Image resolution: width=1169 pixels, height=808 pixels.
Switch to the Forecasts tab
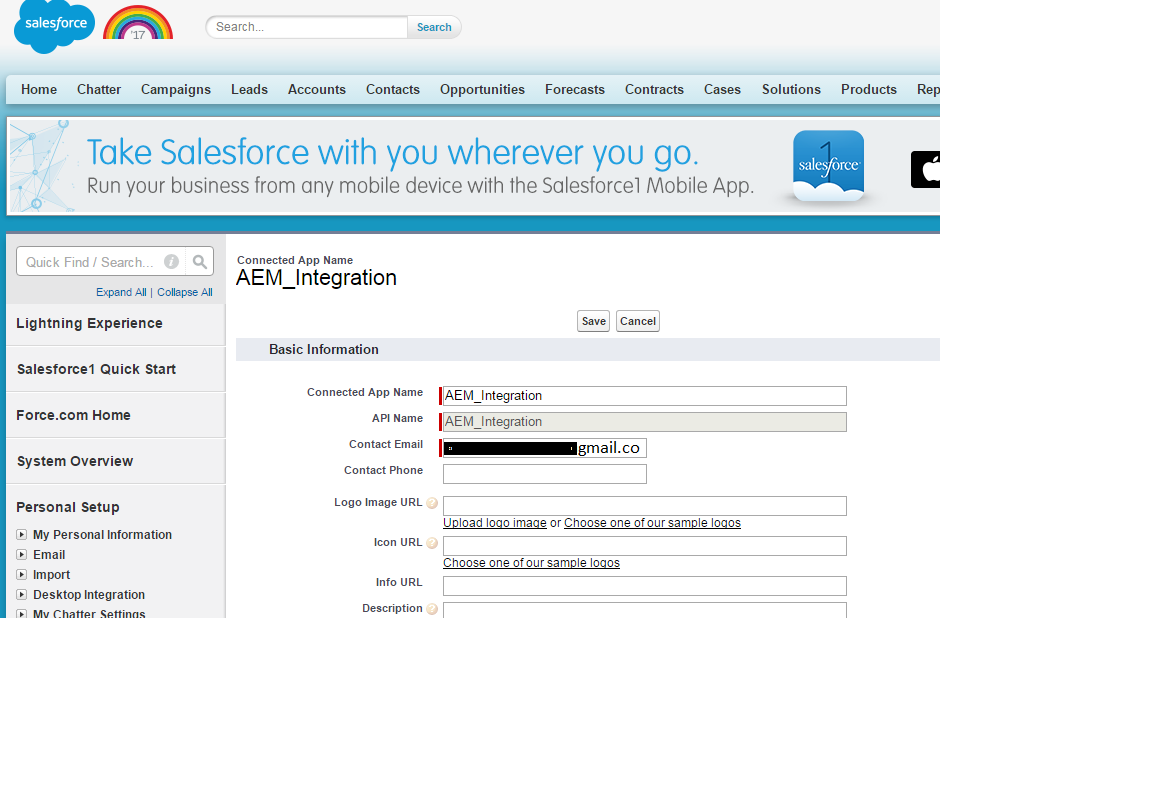coord(575,89)
